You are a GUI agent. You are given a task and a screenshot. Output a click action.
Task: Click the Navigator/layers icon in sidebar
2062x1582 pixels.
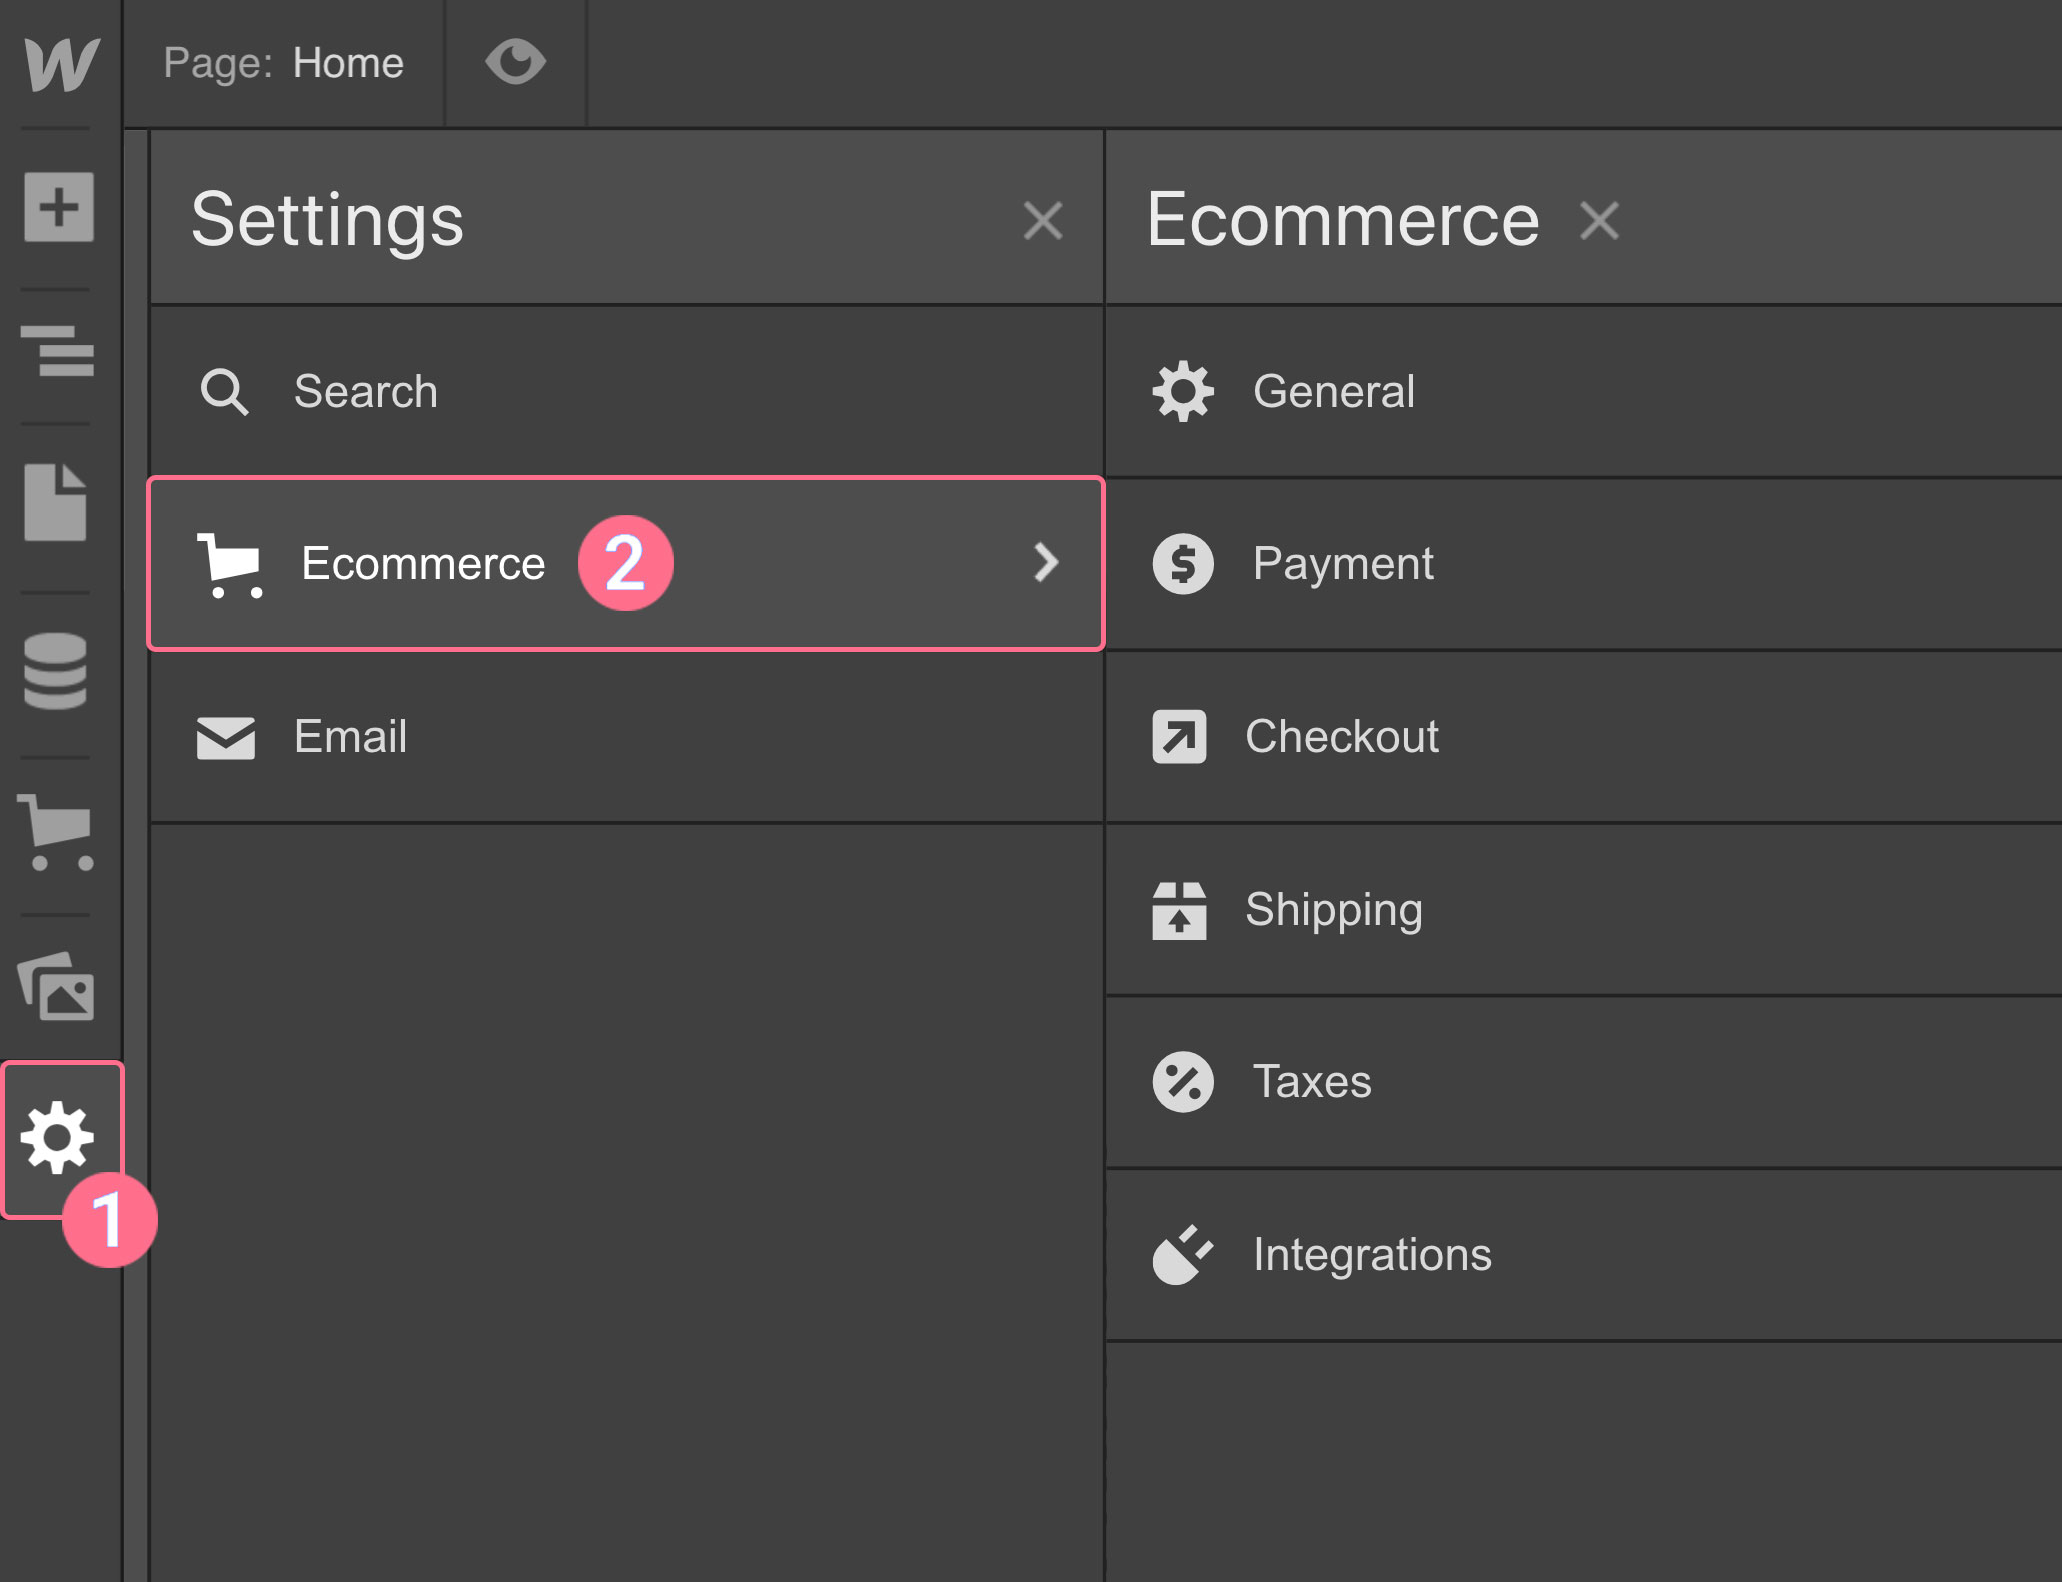tap(58, 341)
